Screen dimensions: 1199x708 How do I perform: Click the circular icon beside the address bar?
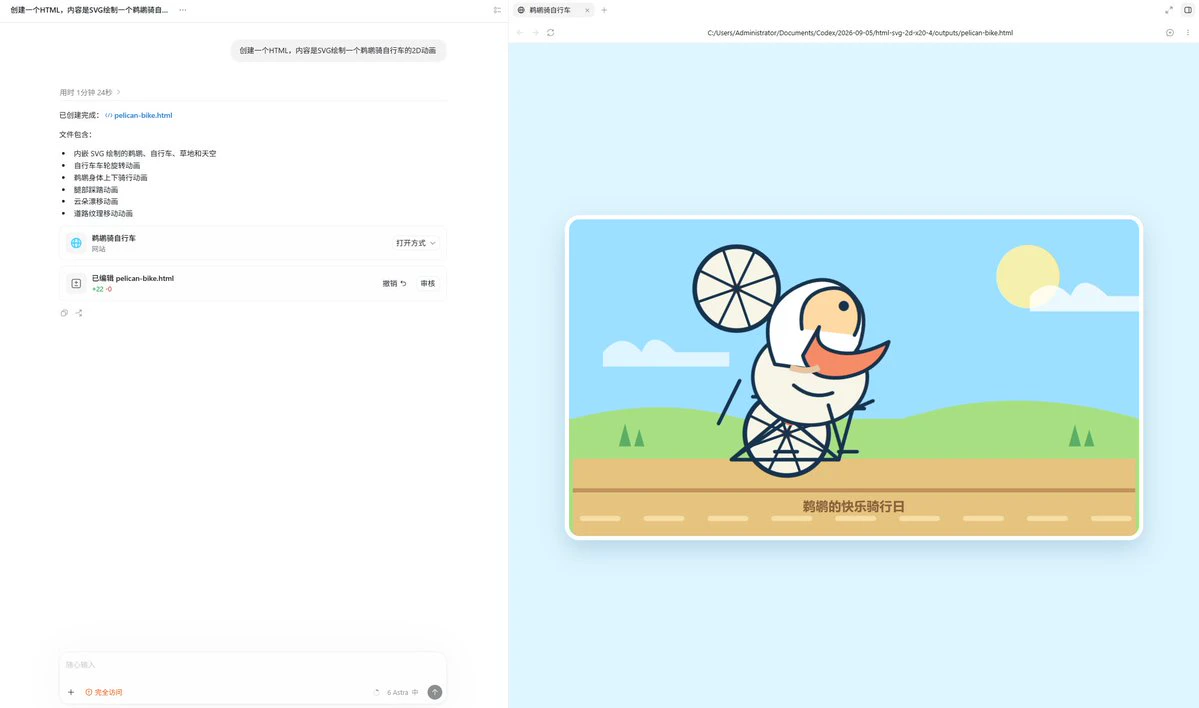point(1169,33)
